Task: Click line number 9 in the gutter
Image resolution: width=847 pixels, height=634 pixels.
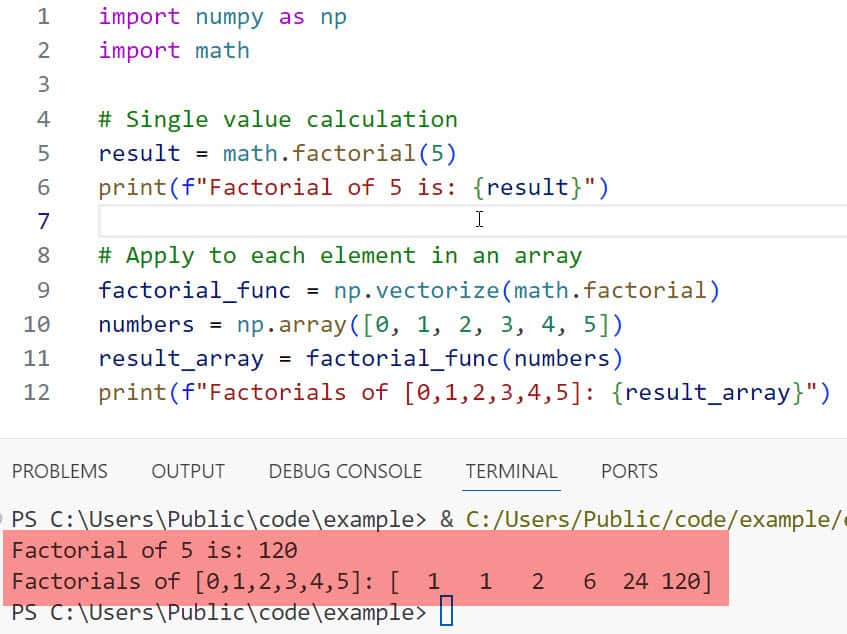Action: [42, 290]
